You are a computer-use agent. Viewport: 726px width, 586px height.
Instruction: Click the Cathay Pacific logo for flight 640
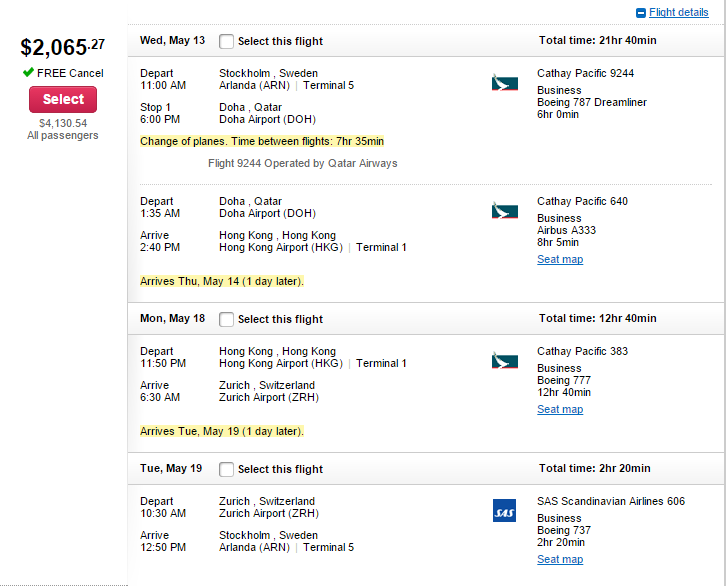(505, 211)
